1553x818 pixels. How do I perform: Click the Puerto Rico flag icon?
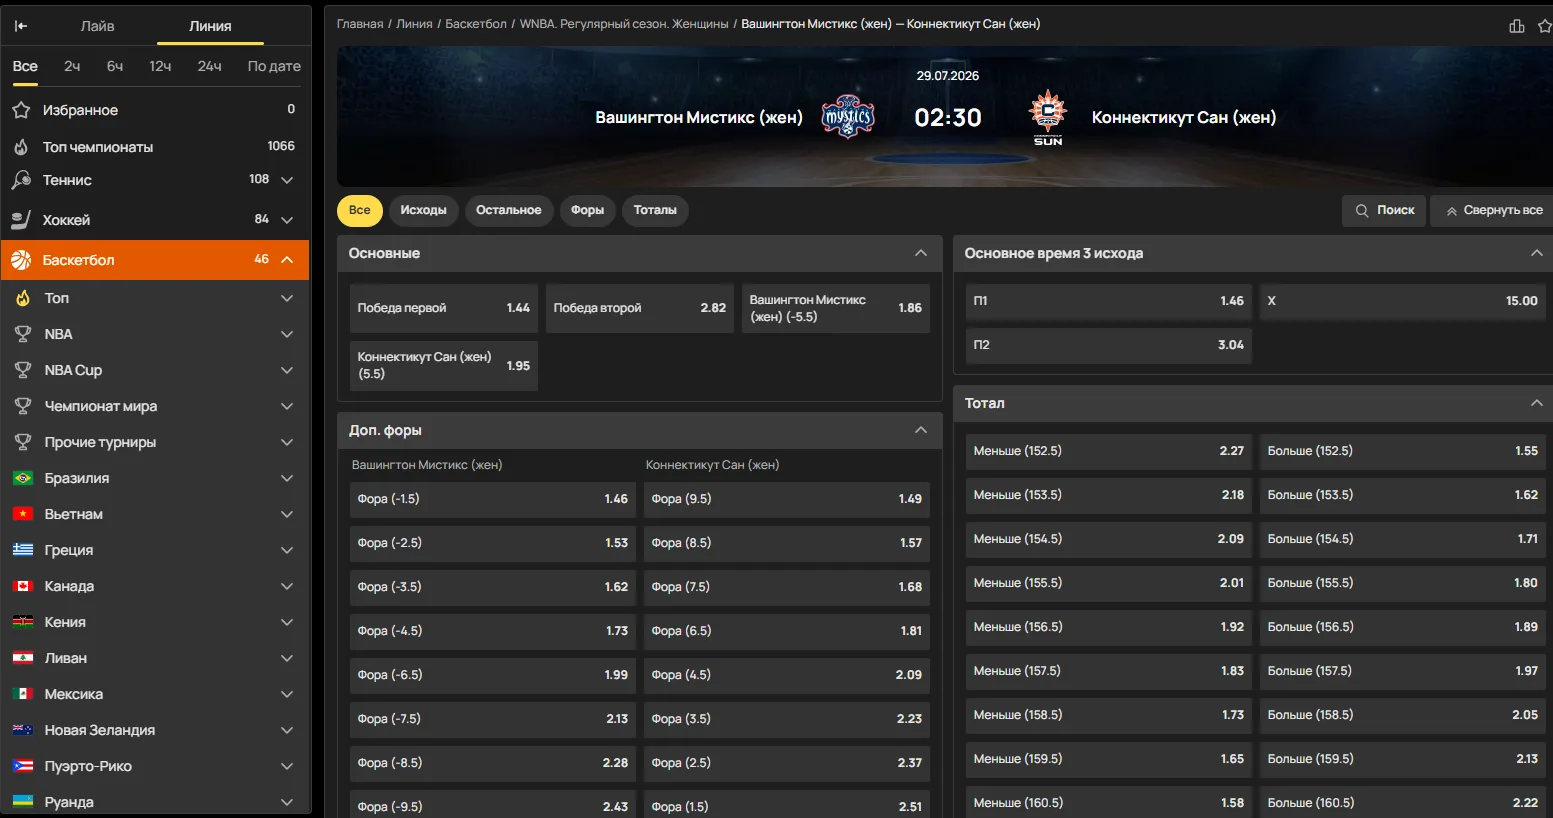click(x=23, y=766)
